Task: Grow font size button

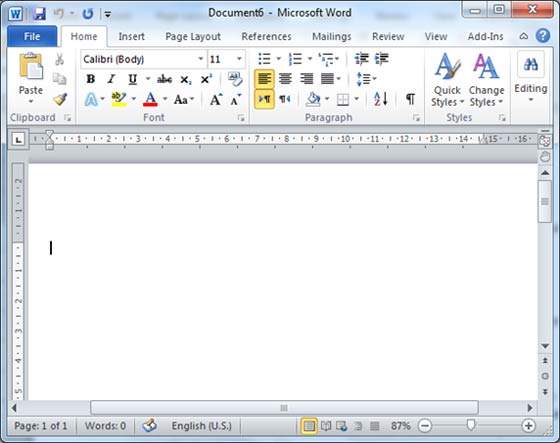Action: click(x=216, y=99)
